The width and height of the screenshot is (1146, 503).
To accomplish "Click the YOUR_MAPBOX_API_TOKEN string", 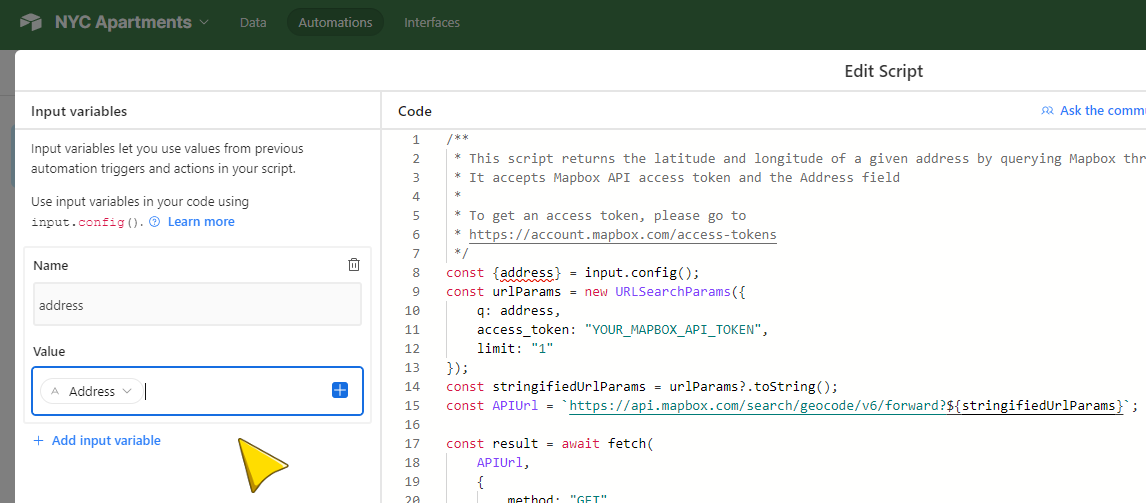I will click(x=673, y=330).
